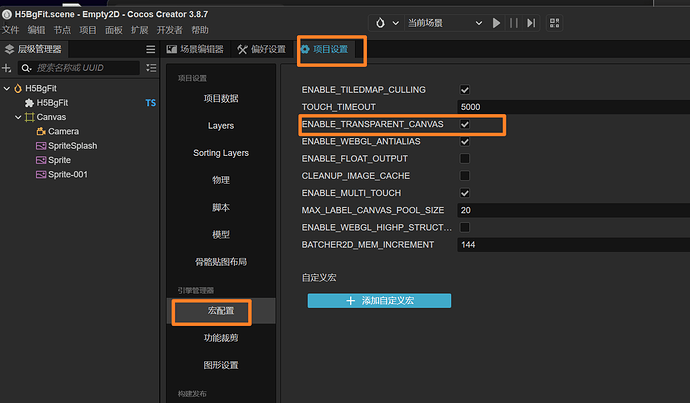This screenshot has height=403, width=690.
Task: Click the TS script badge
Action: (150, 103)
